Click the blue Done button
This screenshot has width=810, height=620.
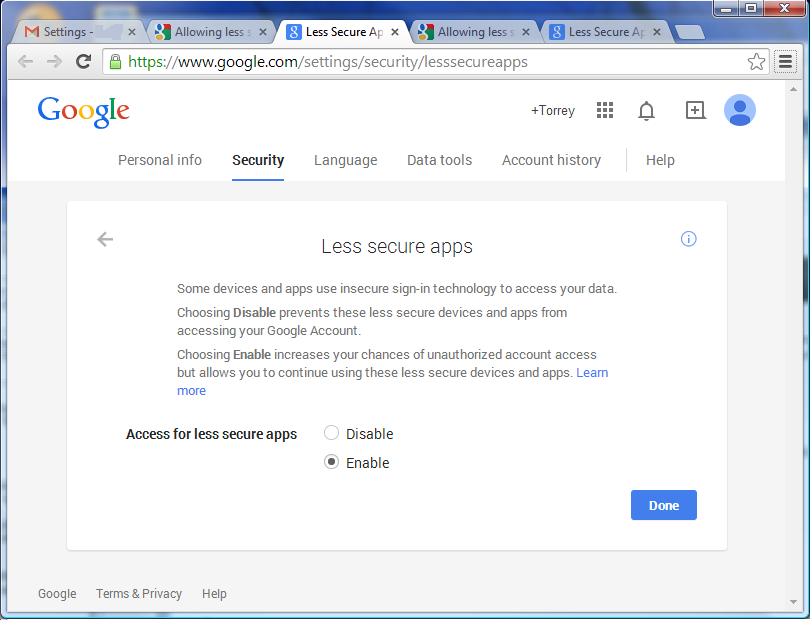[664, 505]
